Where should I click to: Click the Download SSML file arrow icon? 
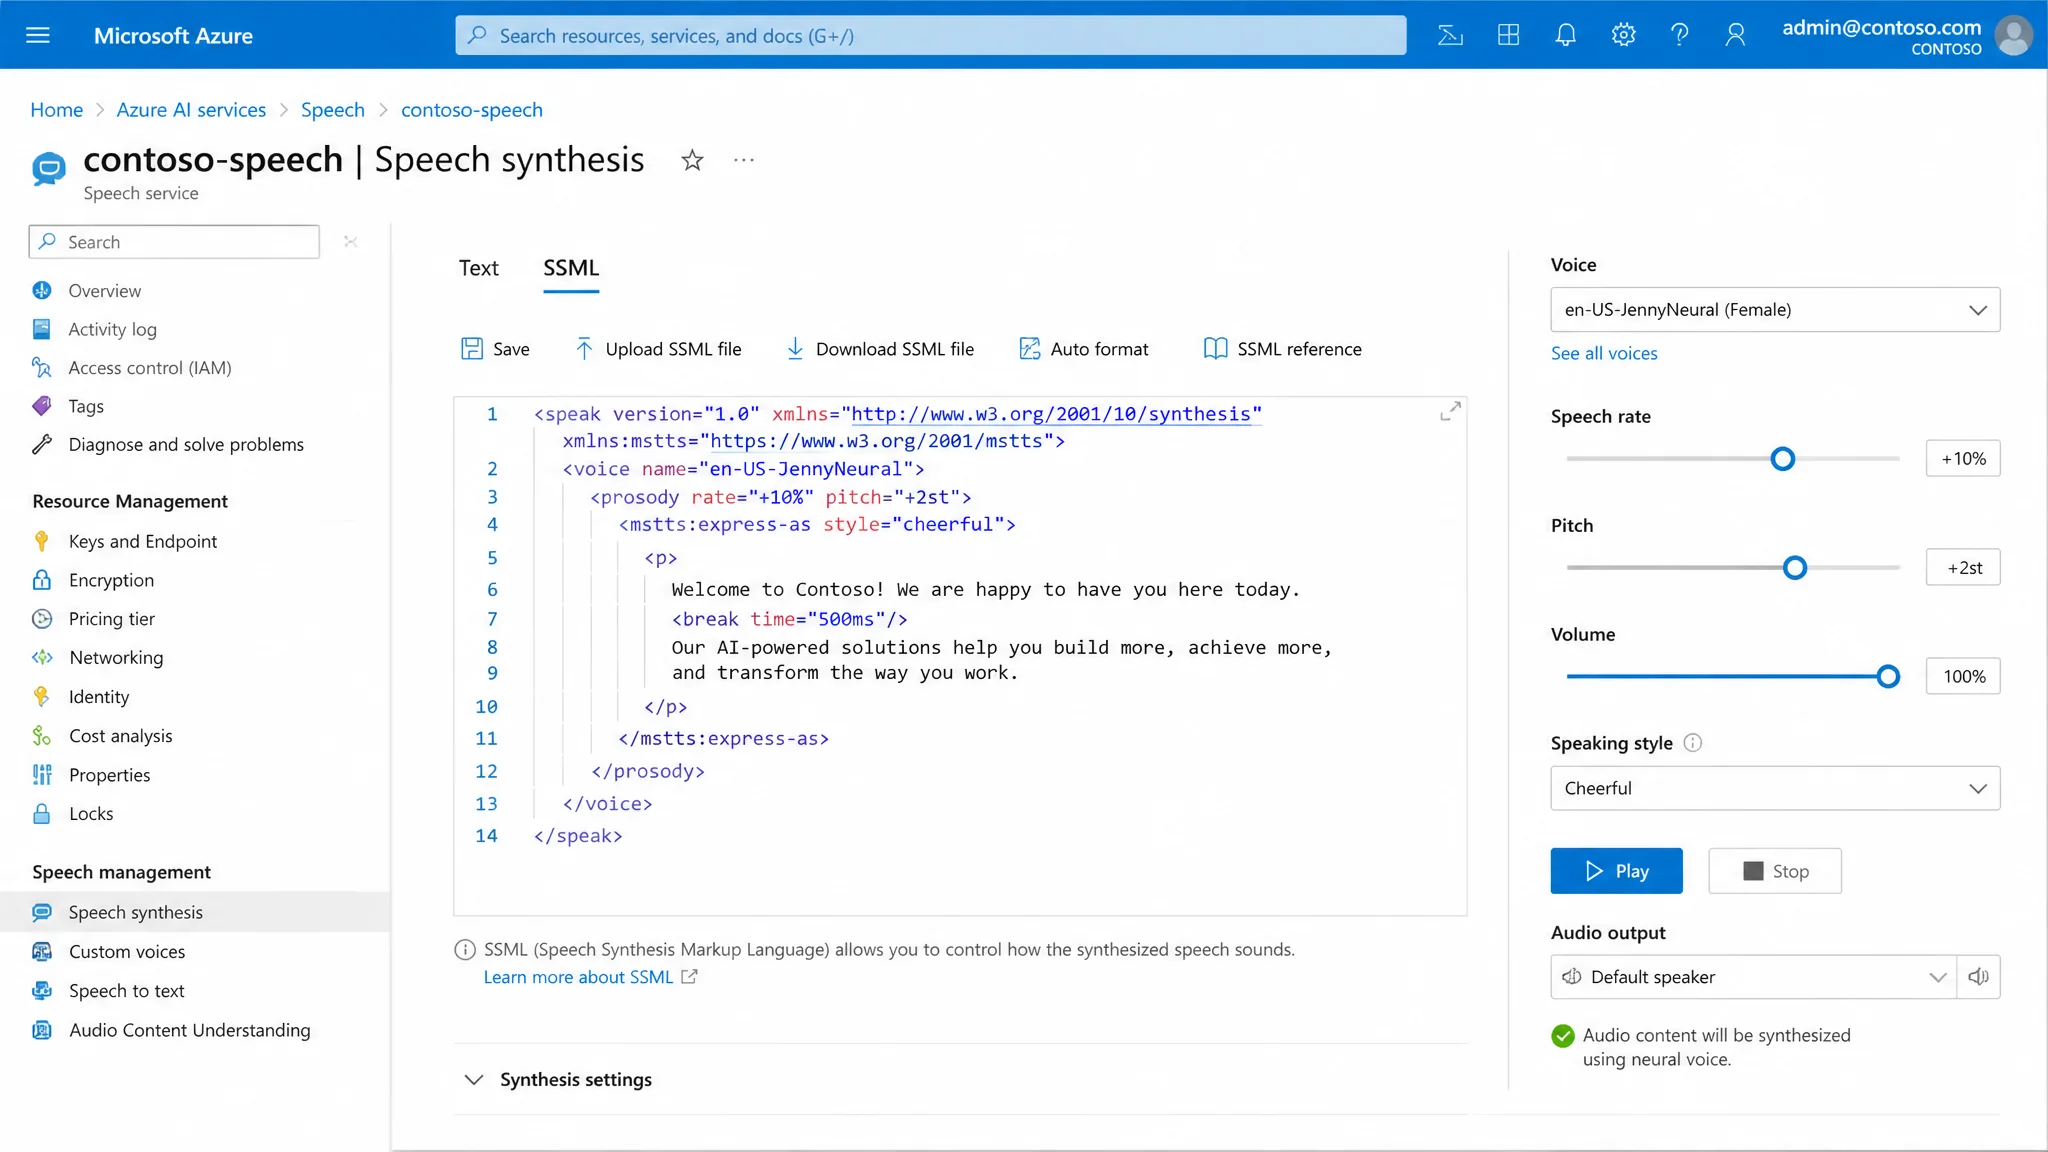pos(795,349)
